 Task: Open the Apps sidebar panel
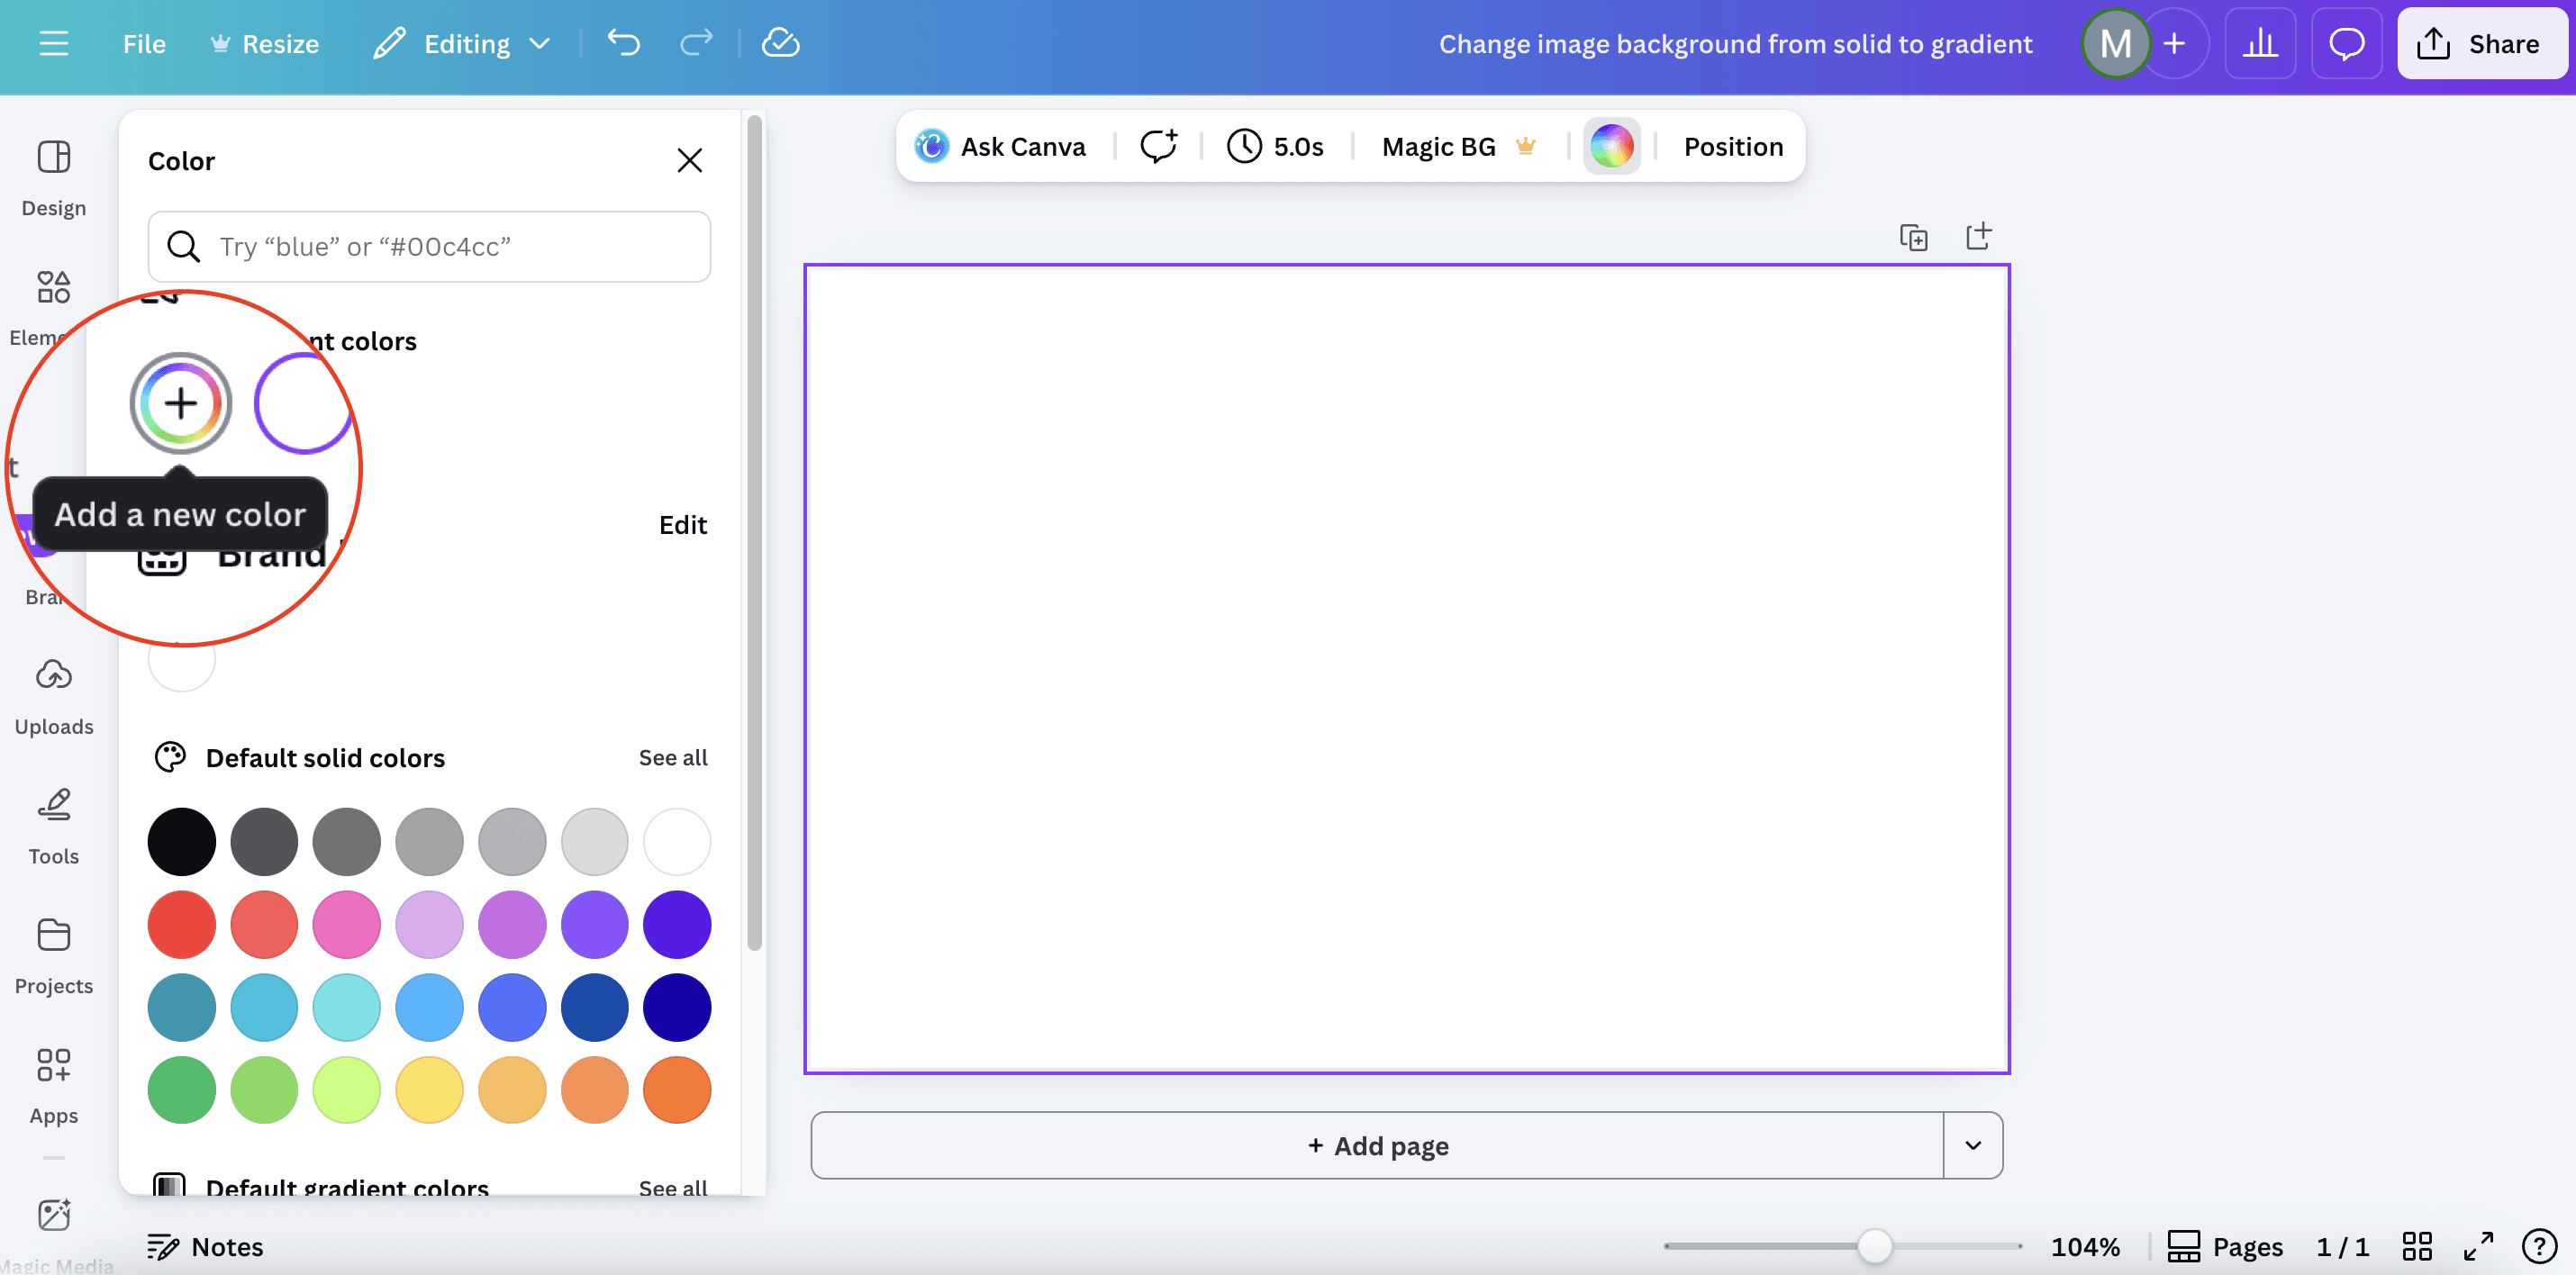pos(54,1085)
